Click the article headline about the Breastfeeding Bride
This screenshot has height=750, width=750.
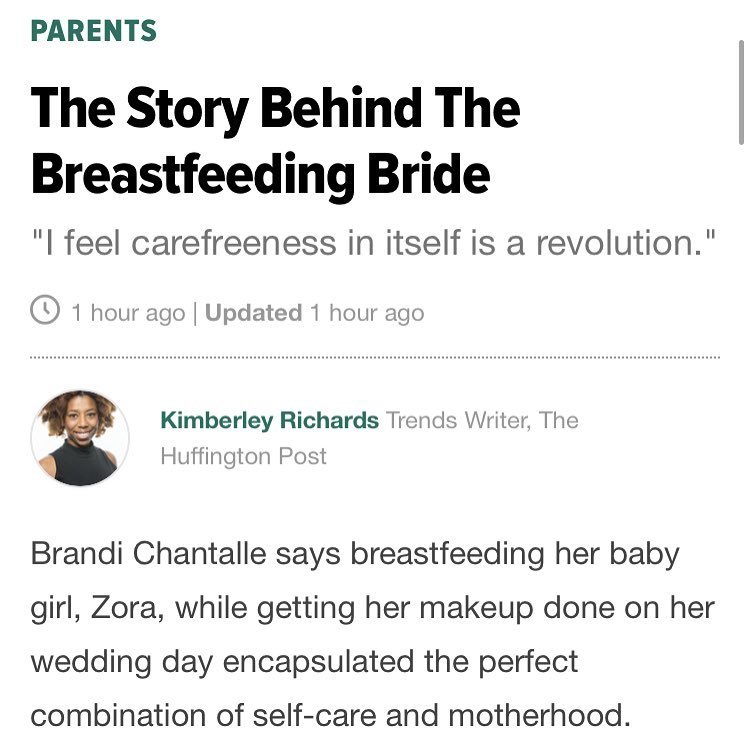pyautogui.click(x=275, y=140)
